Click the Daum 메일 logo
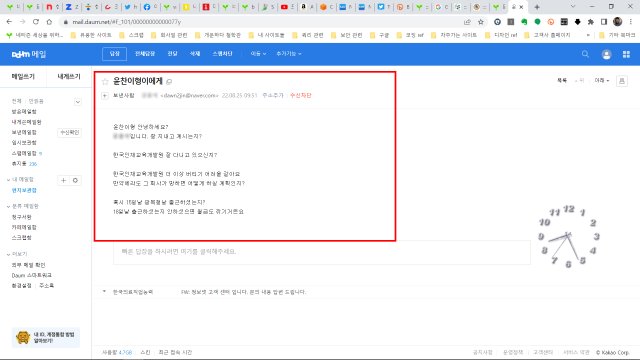The image size is (640, 360). (x=29, y=54)
